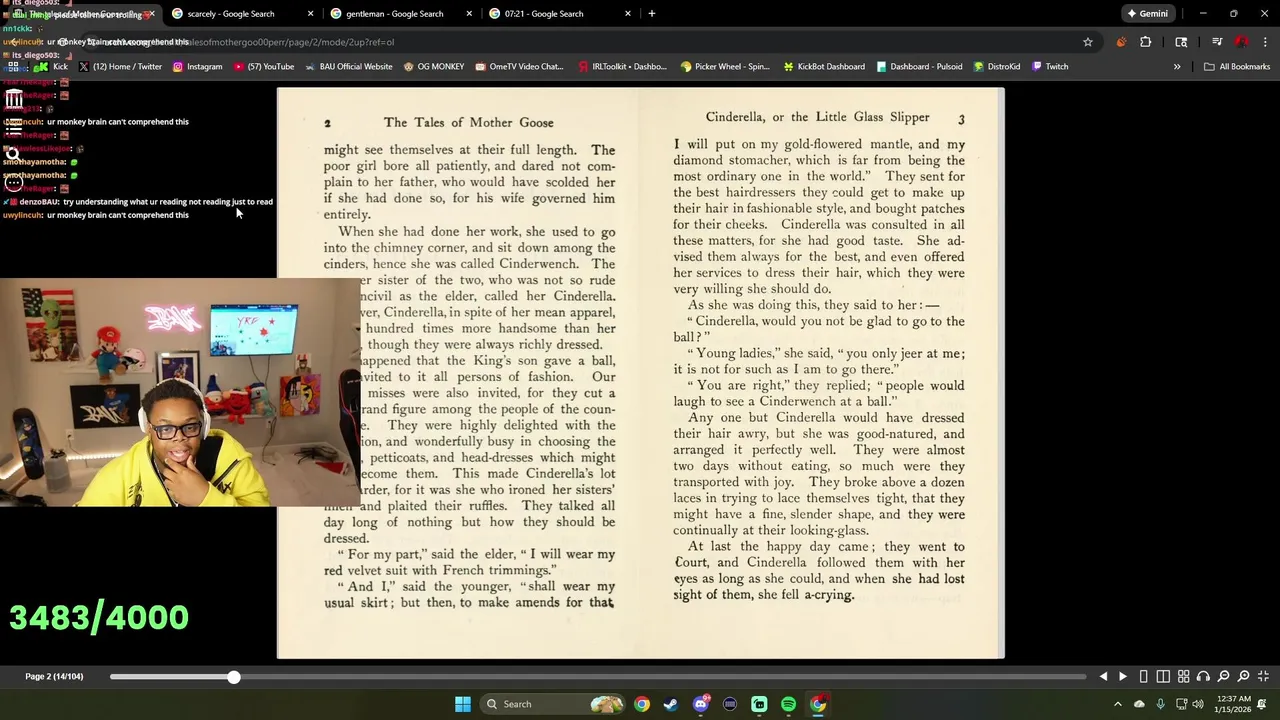Image resolution: width=1280 pixels, height=720 pixels.
Task: Open Chrome media controls icon
Action: click(1217, 42)
